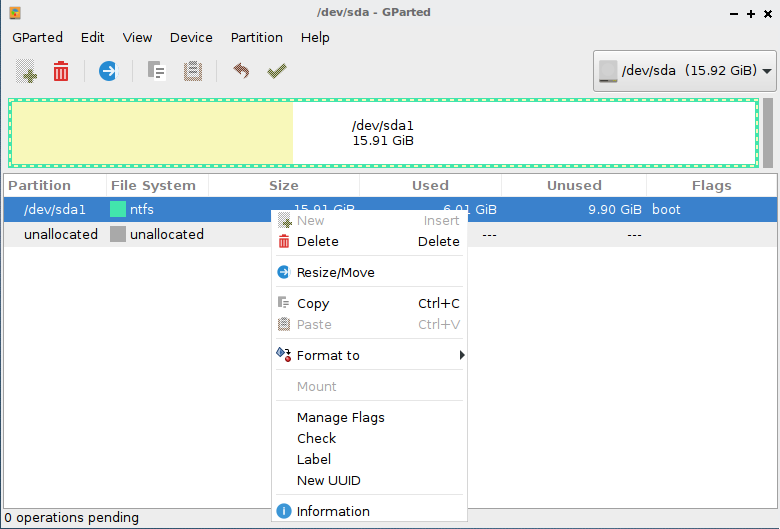Open the Help menu

(315, 38)
